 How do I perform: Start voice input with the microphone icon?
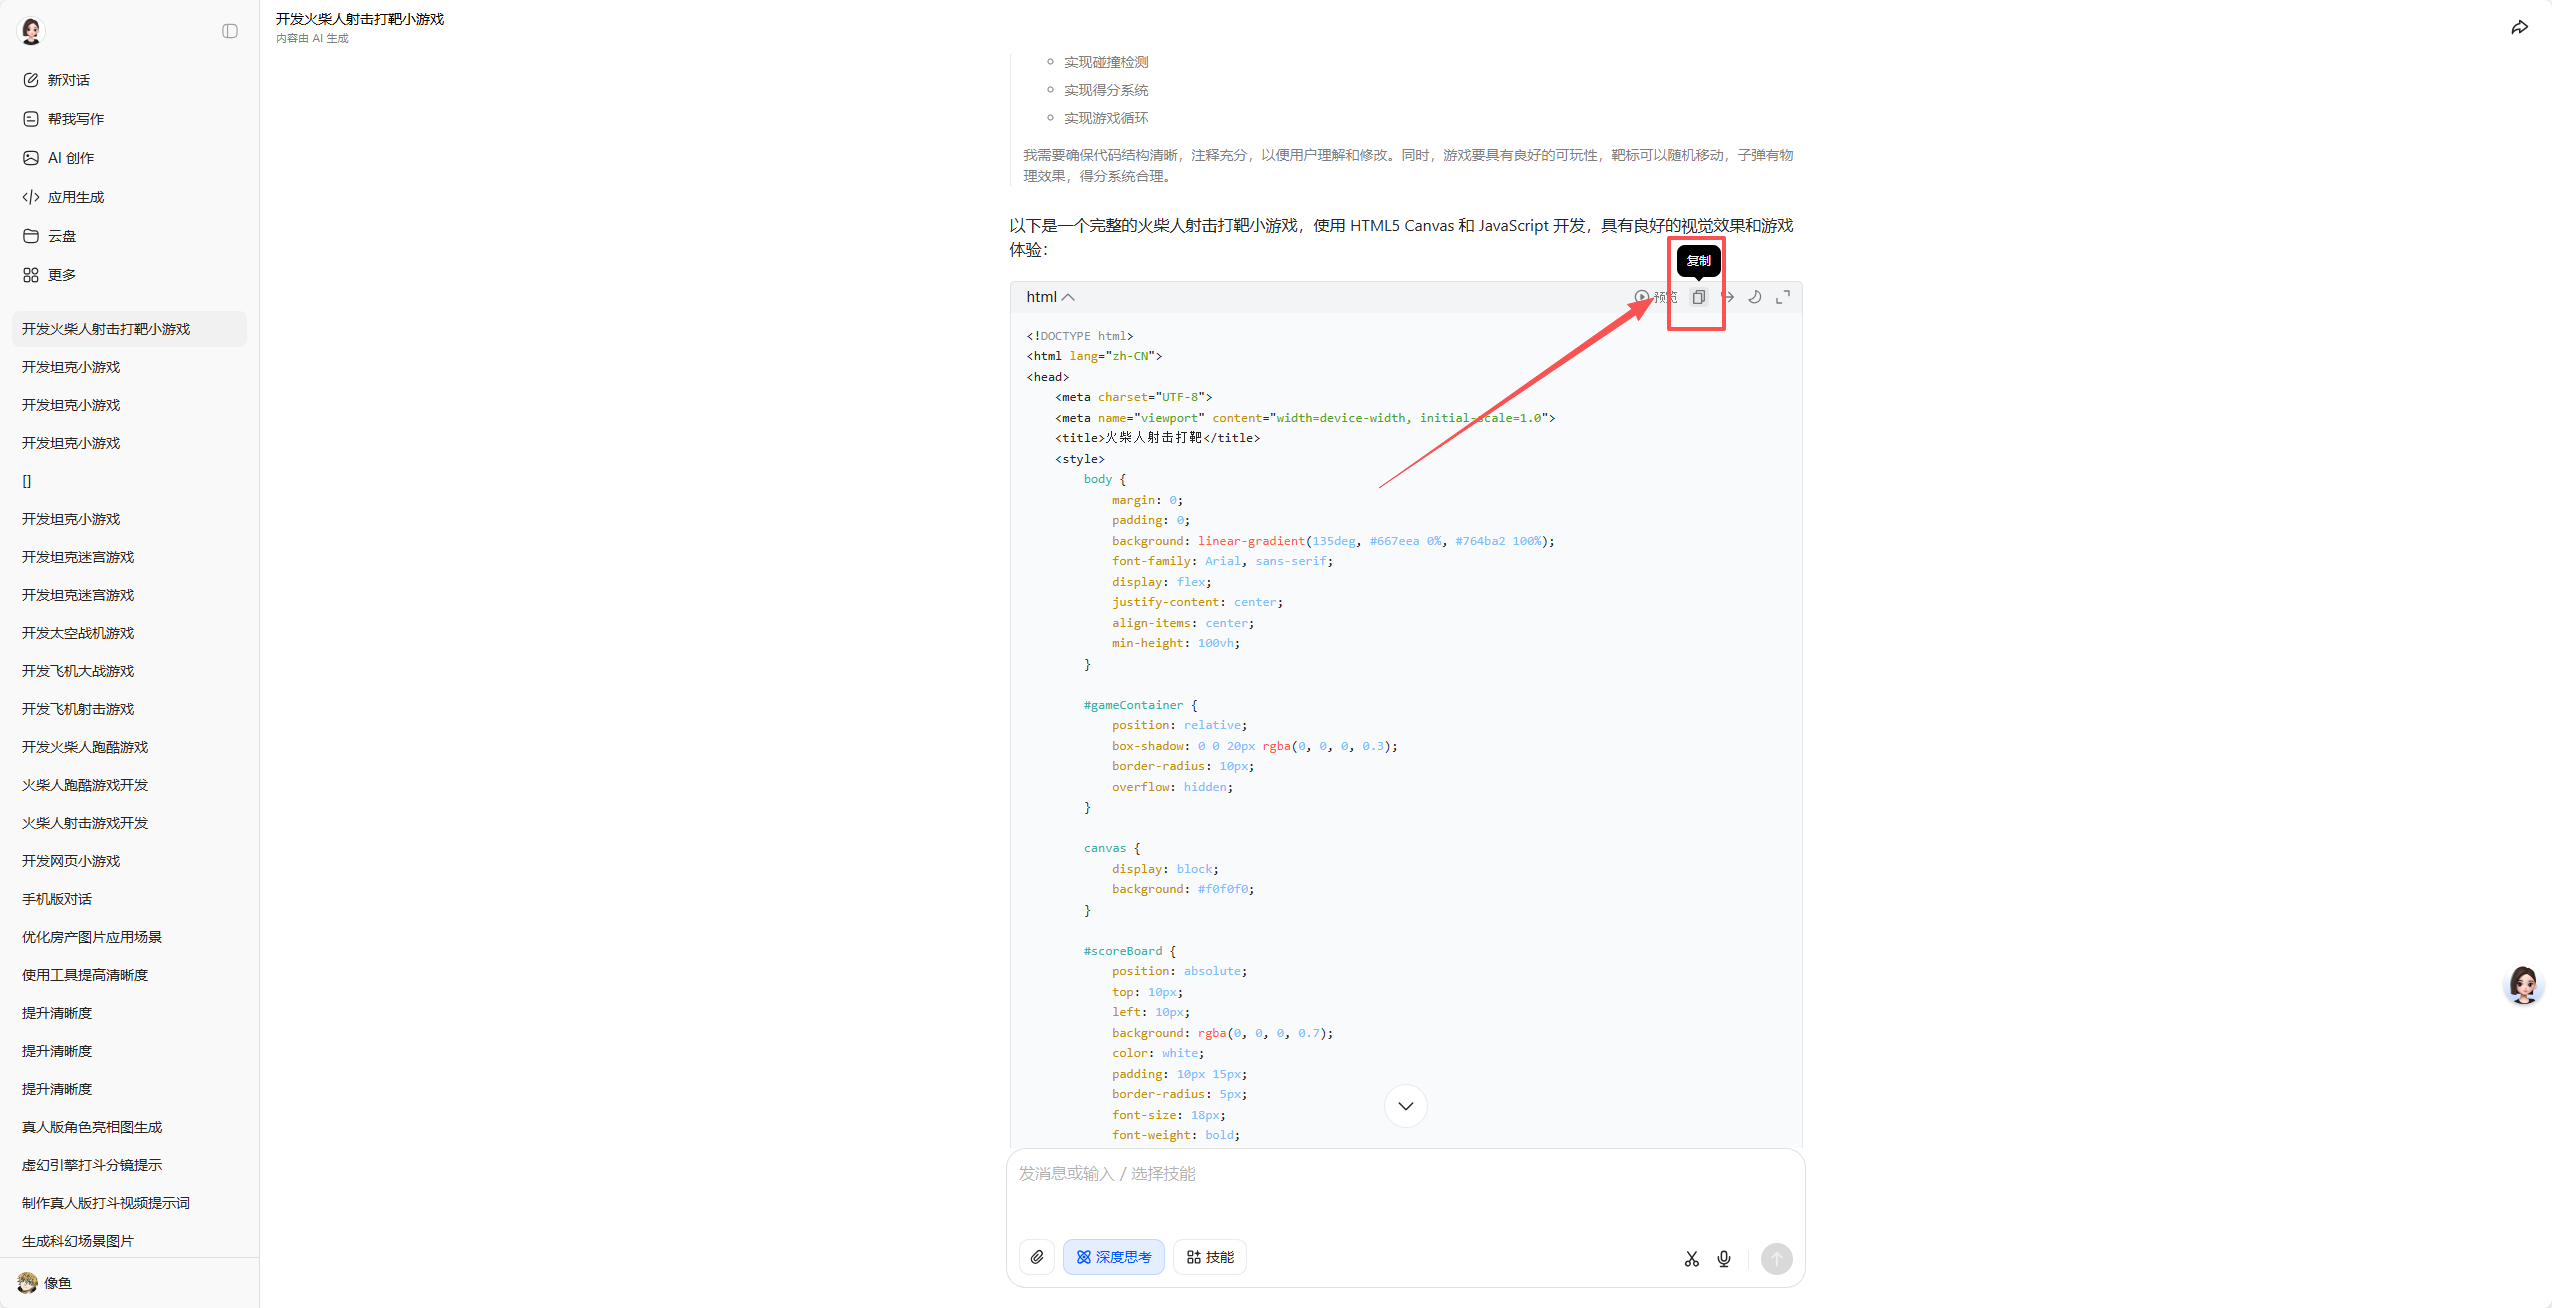[x=1723, y=1259]
